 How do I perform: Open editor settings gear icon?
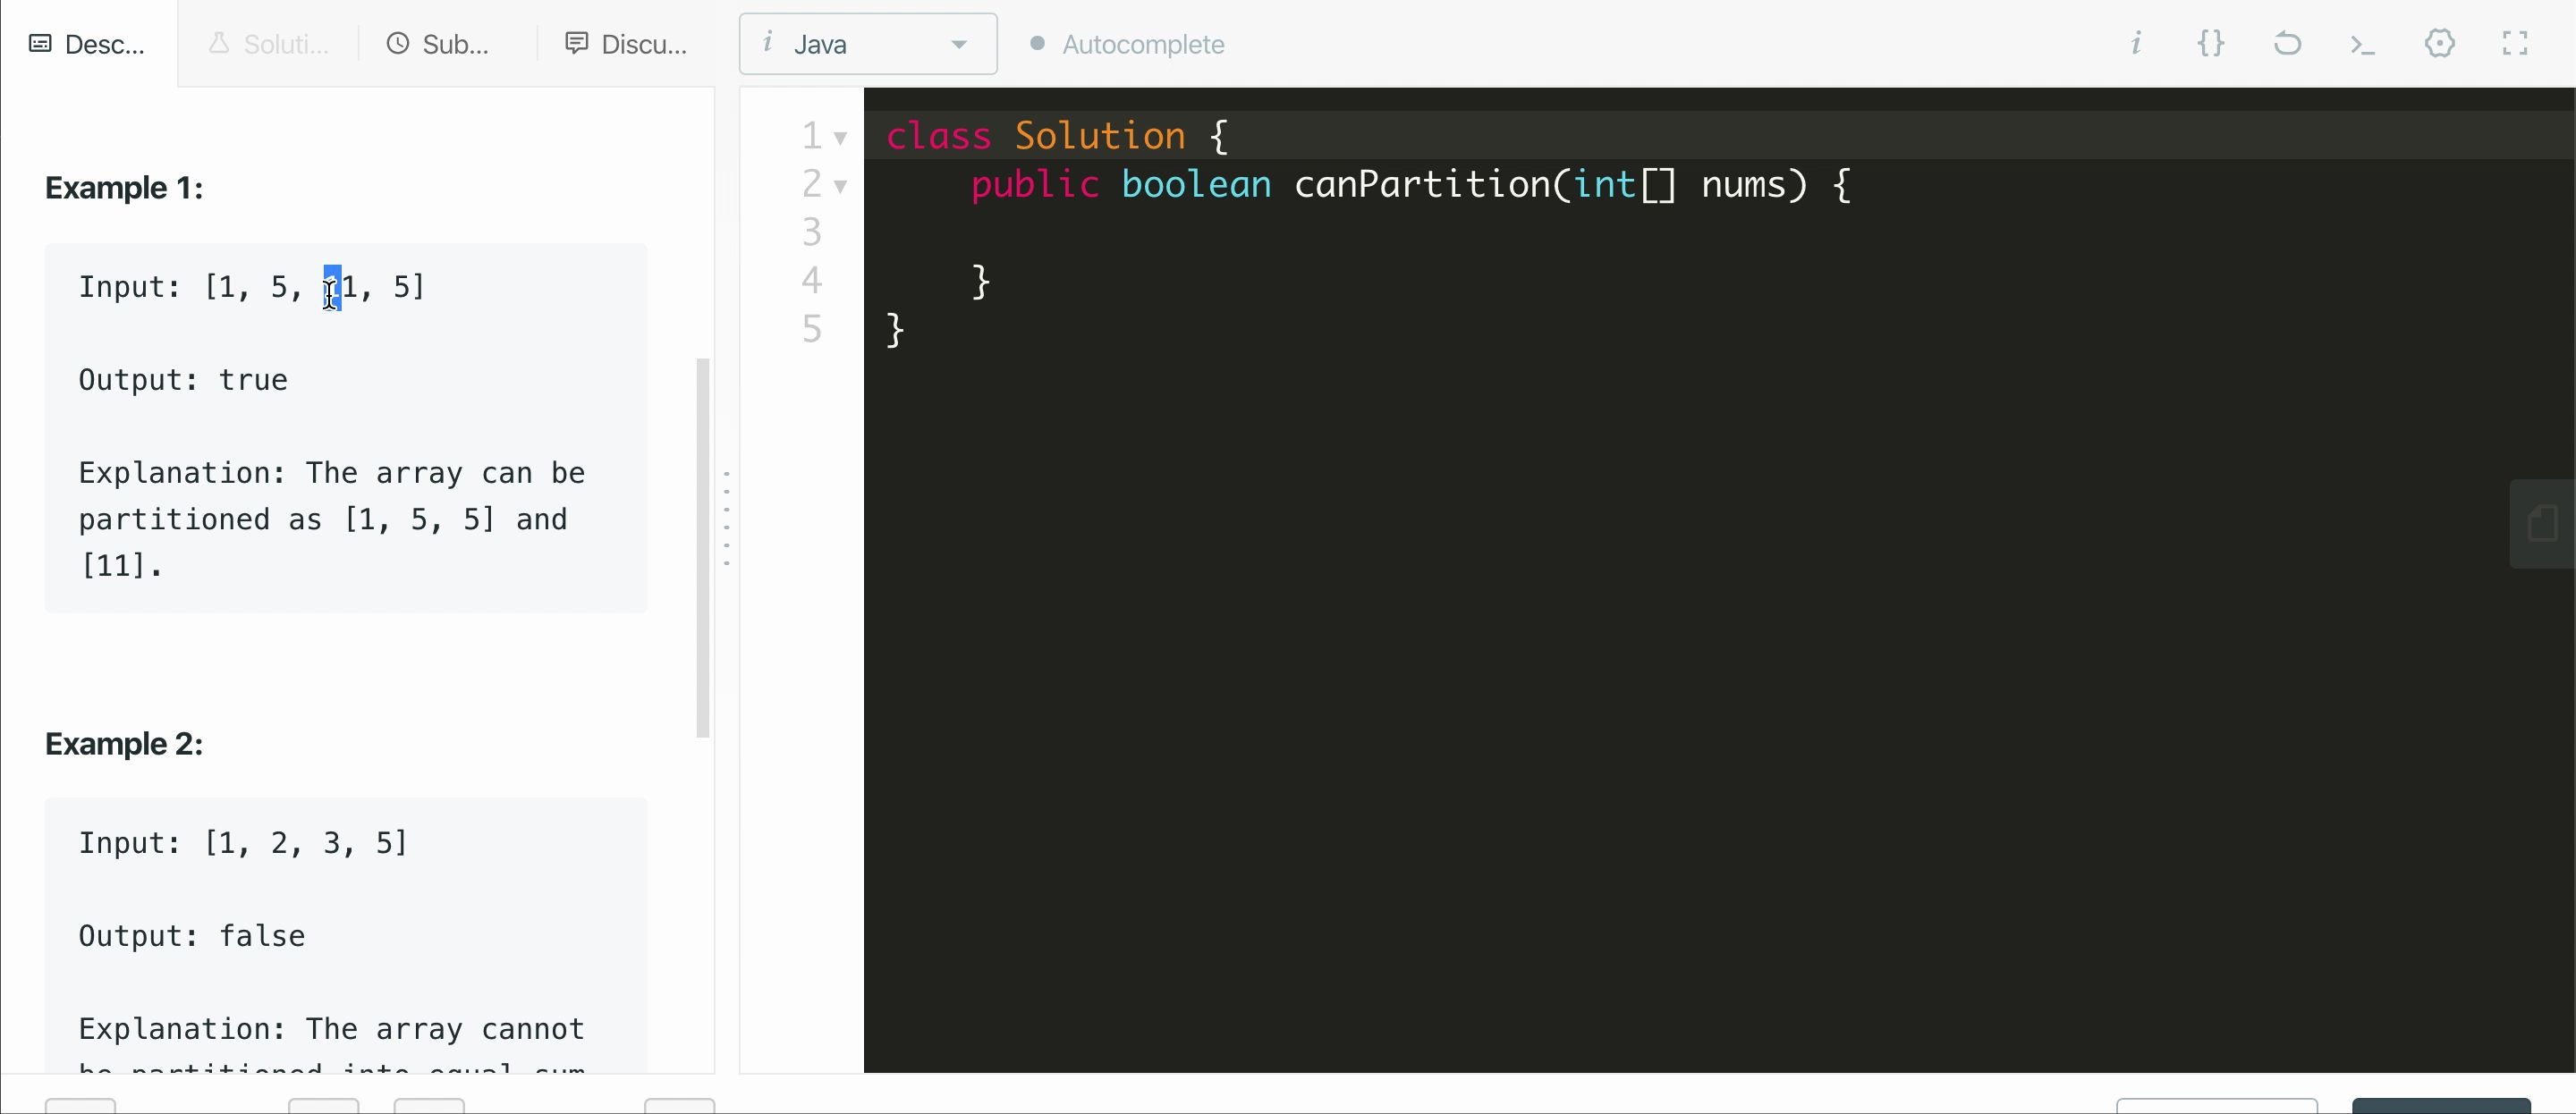2439,43
